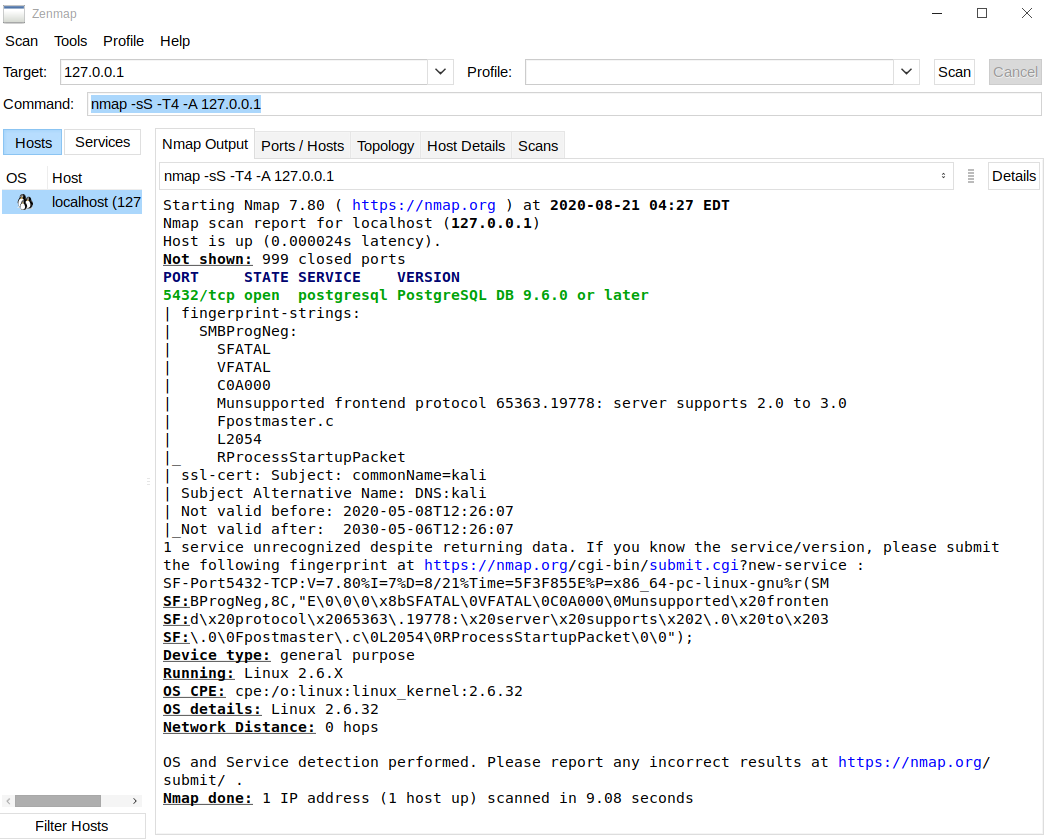Switch to the Ports / Hosts tab
This screenshot has width=1047, height=839.
pos(302,145)
